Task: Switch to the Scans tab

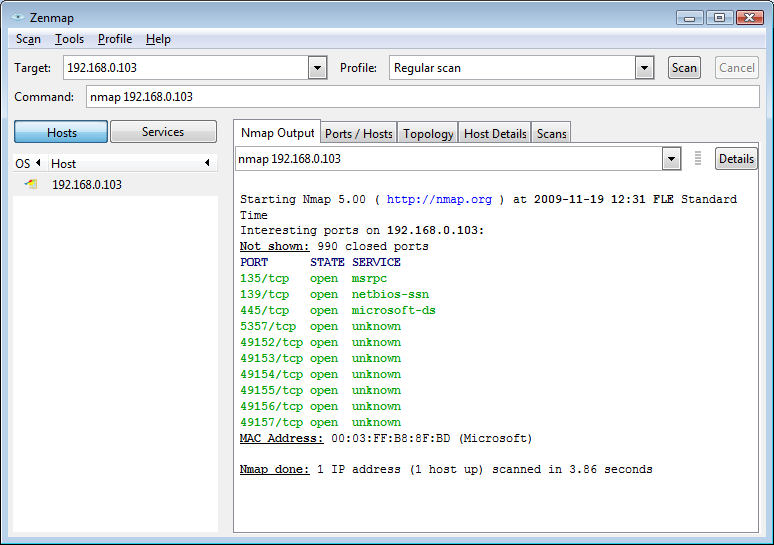Action: tap(551, 134)
